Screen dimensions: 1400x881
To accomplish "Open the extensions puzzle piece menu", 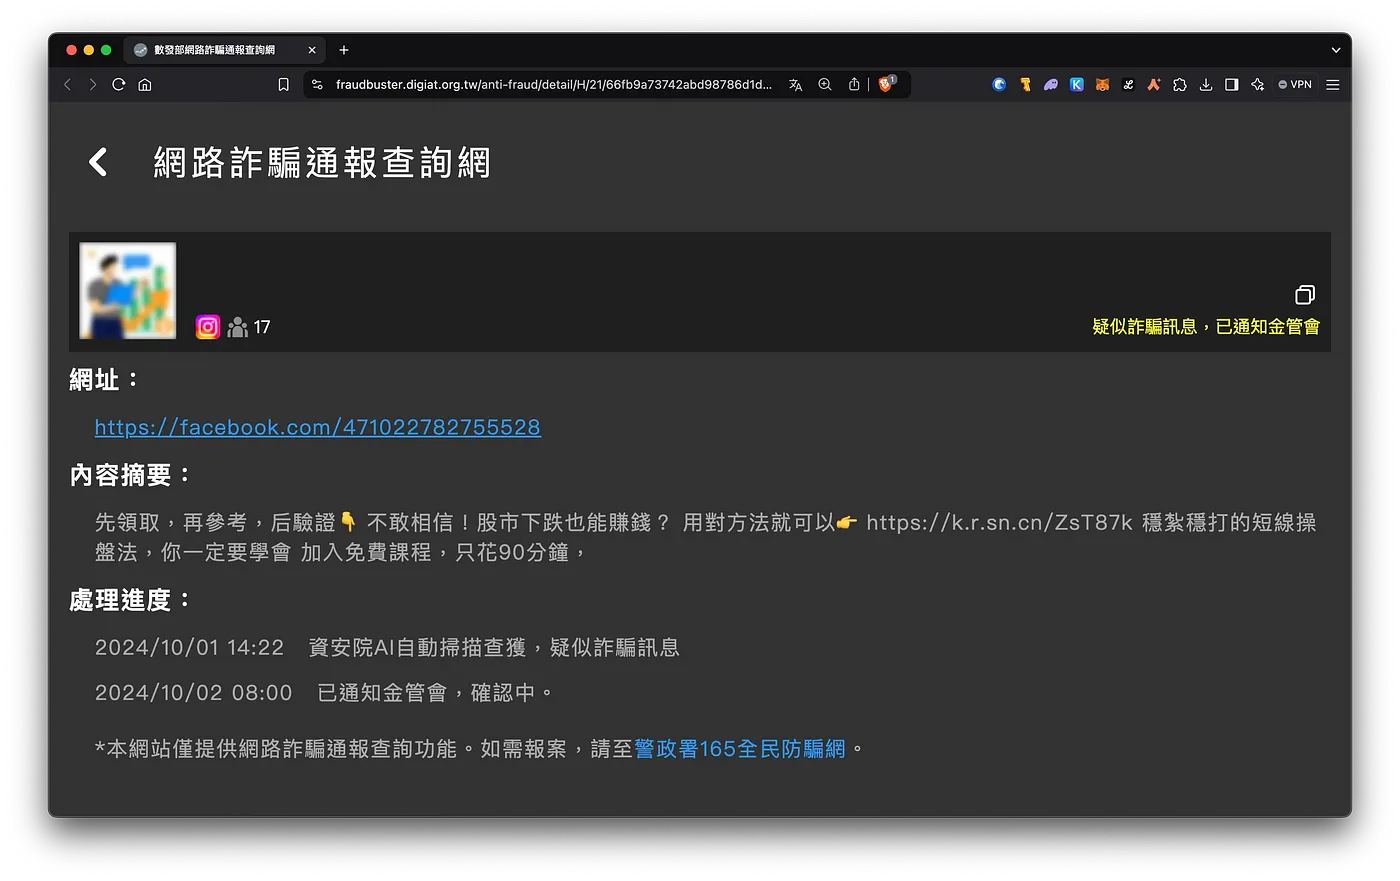I will 1180,85.
